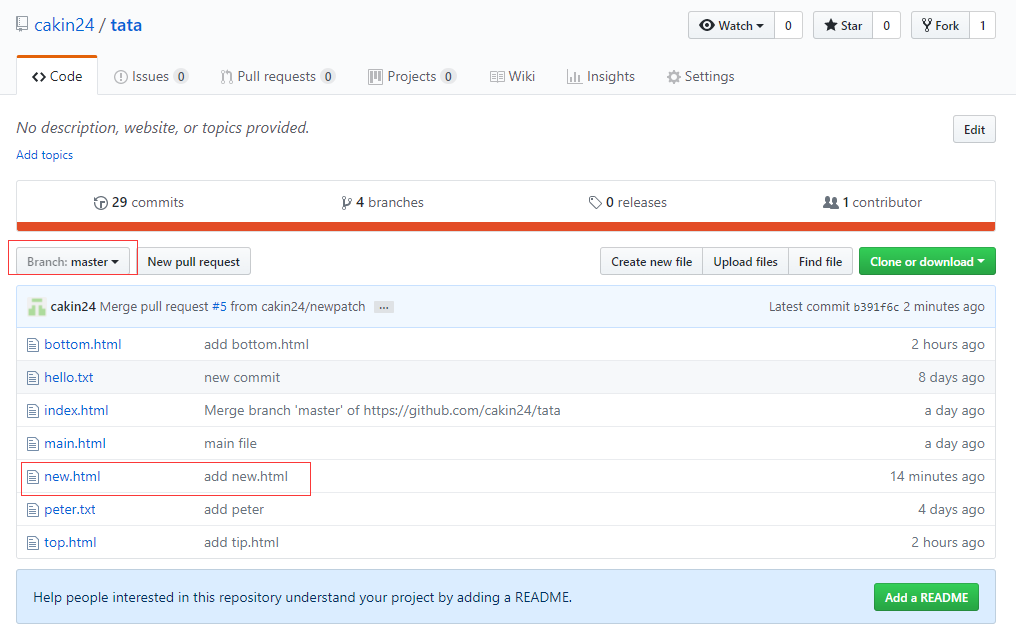This screenshot has height=640, width=1016.
Task: Open the new.html file
Action: 73,477
